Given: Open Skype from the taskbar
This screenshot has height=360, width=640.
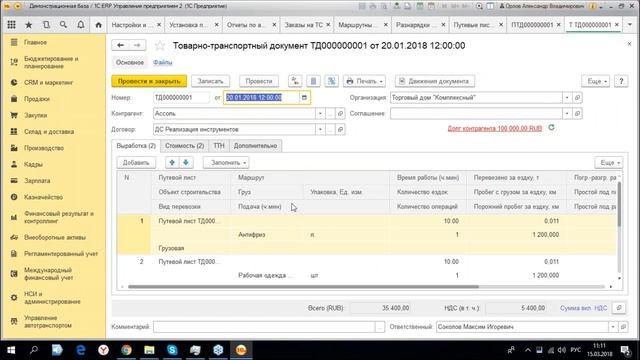Looking at the screenshot, I should [x=172, y=350].
